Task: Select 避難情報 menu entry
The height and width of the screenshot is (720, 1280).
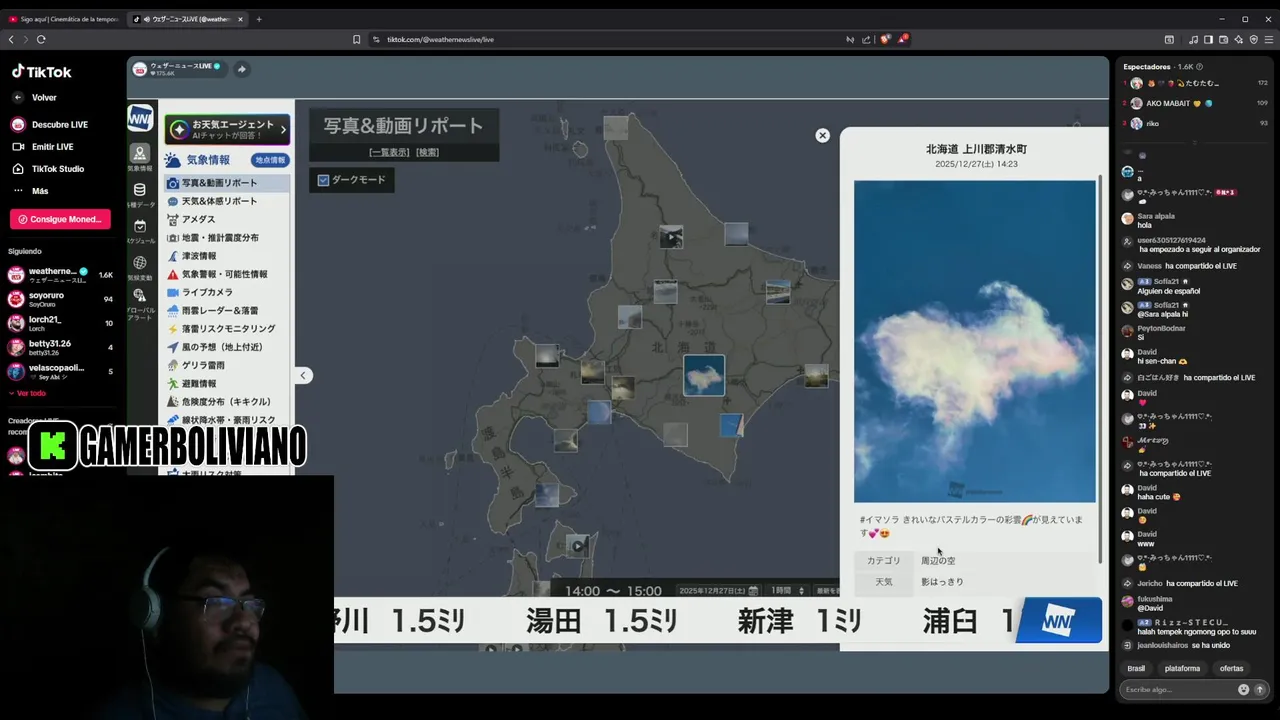Action: coord(227,383)
